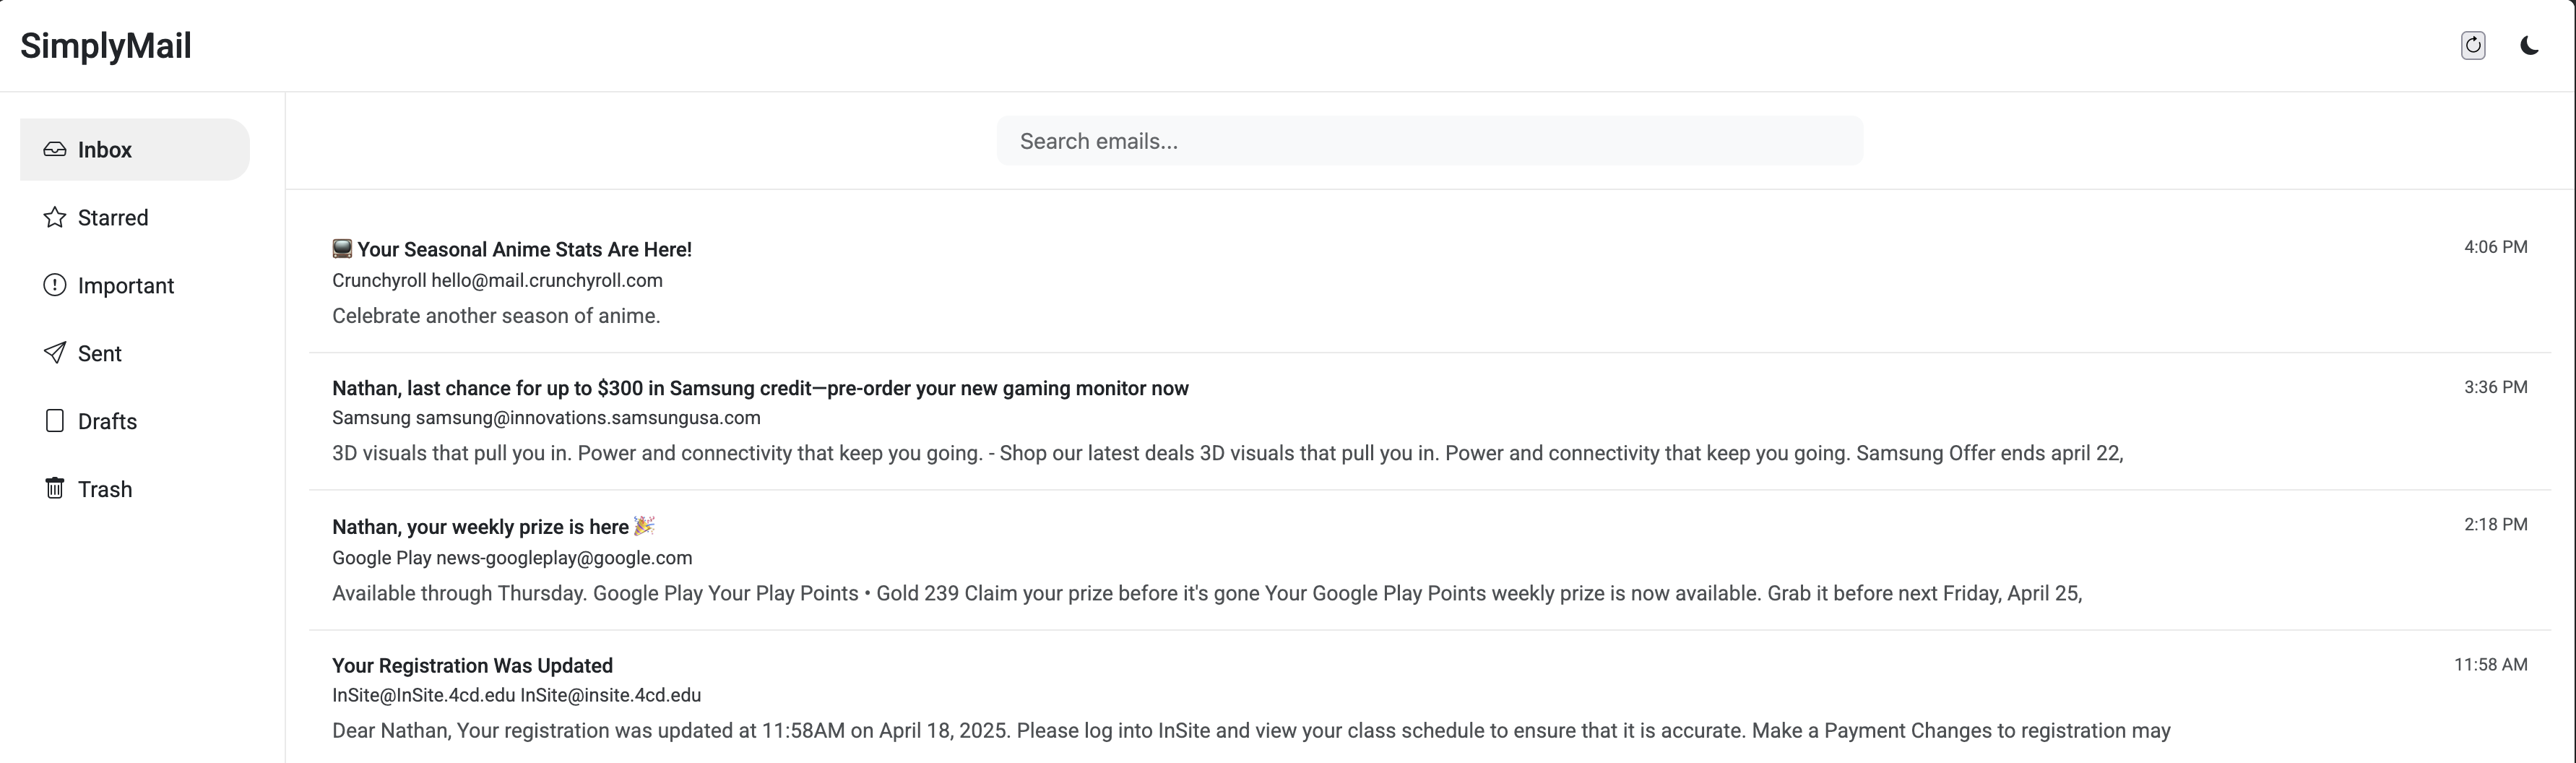Screen dimensions: 2576x763
Task: Click the refresh icon in header
Action: (2472, 46)
